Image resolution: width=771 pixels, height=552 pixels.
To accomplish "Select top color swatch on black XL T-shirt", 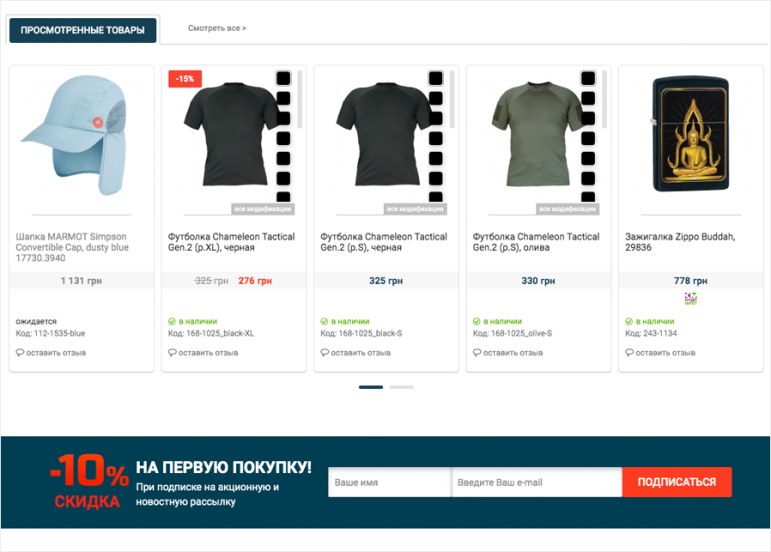I will 283,78.
